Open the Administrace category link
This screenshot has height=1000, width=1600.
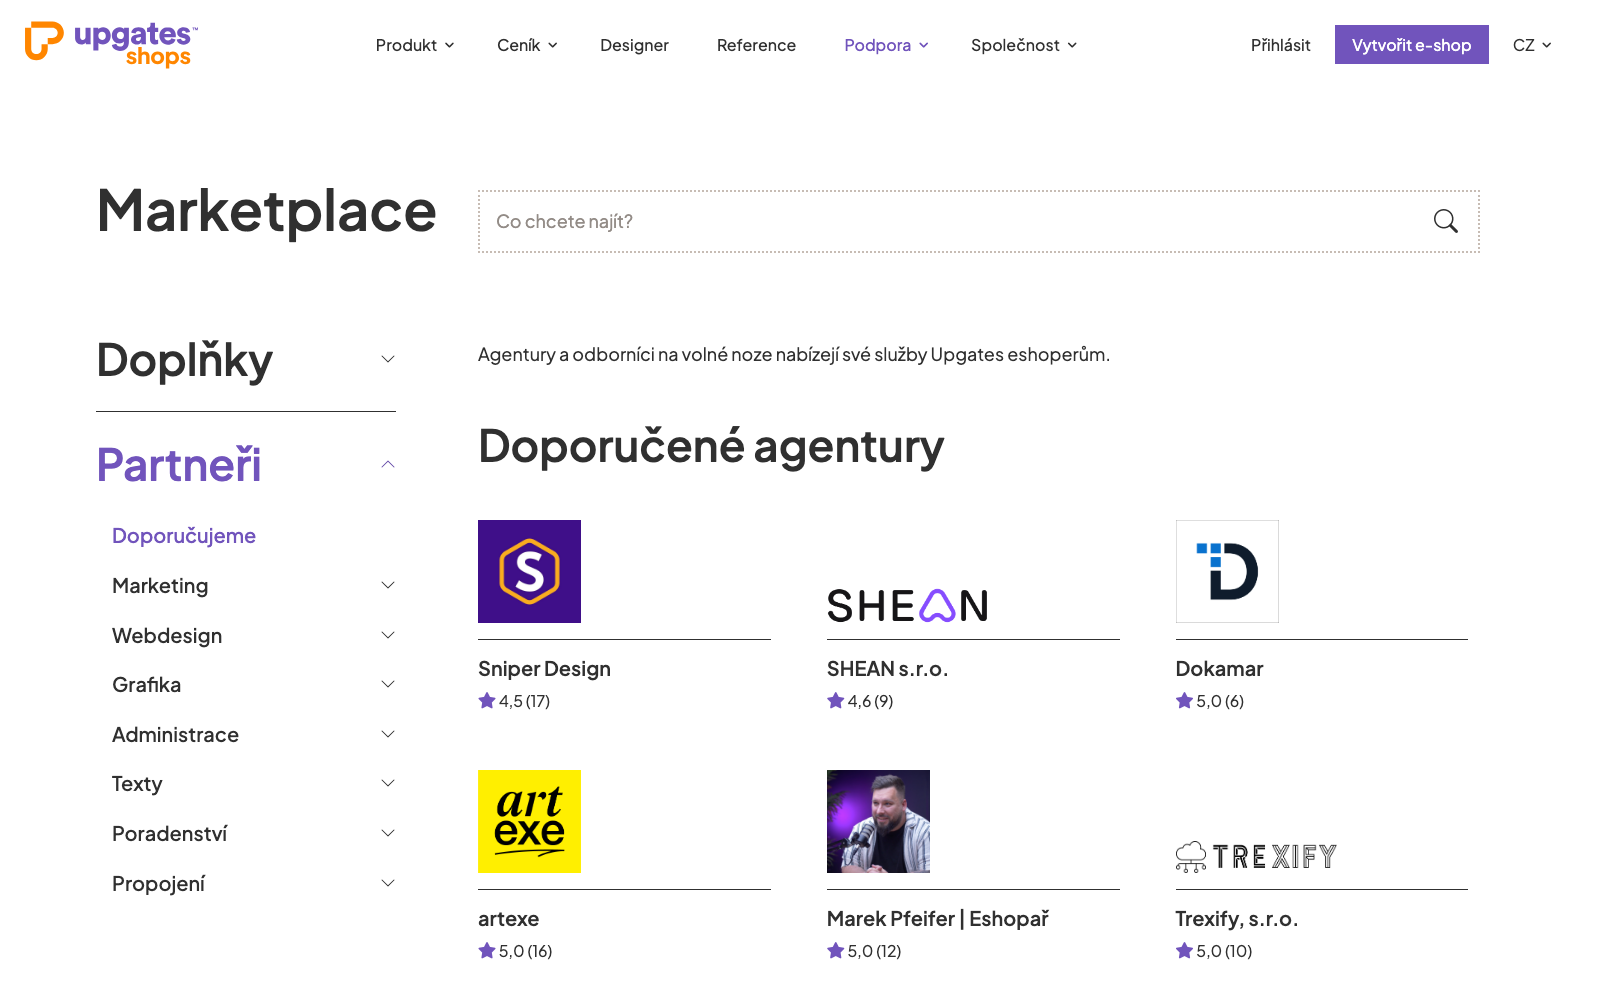175,735
